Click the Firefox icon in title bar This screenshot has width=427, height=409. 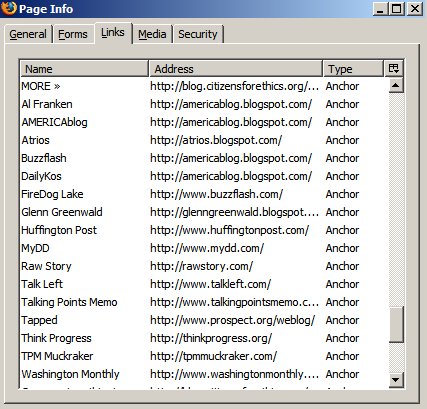(8, 8)
